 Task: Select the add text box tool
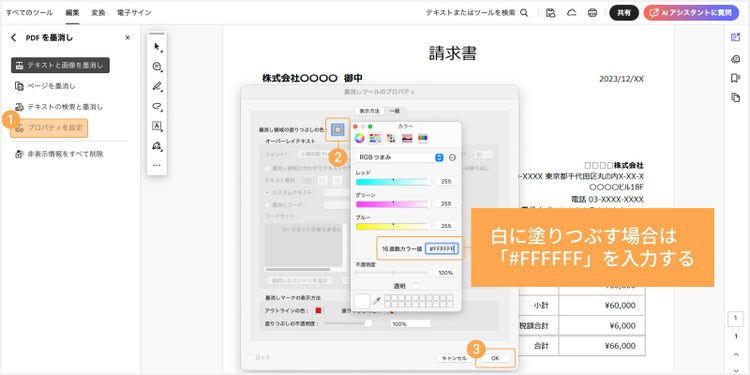coord(157,126)
